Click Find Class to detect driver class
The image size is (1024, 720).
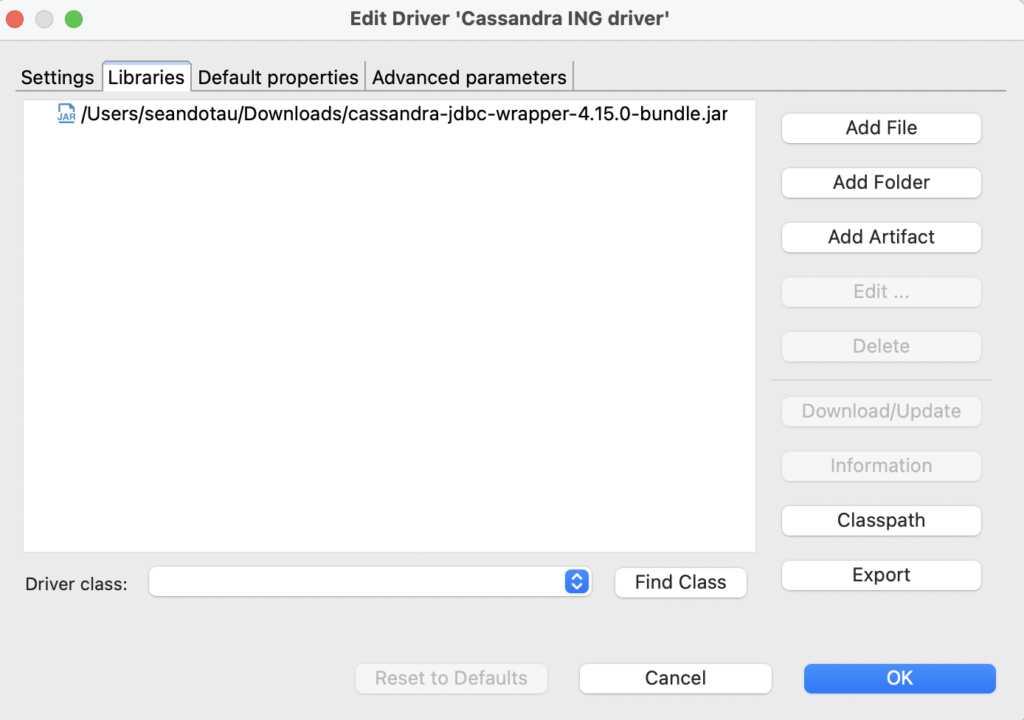tap(680, 582)
